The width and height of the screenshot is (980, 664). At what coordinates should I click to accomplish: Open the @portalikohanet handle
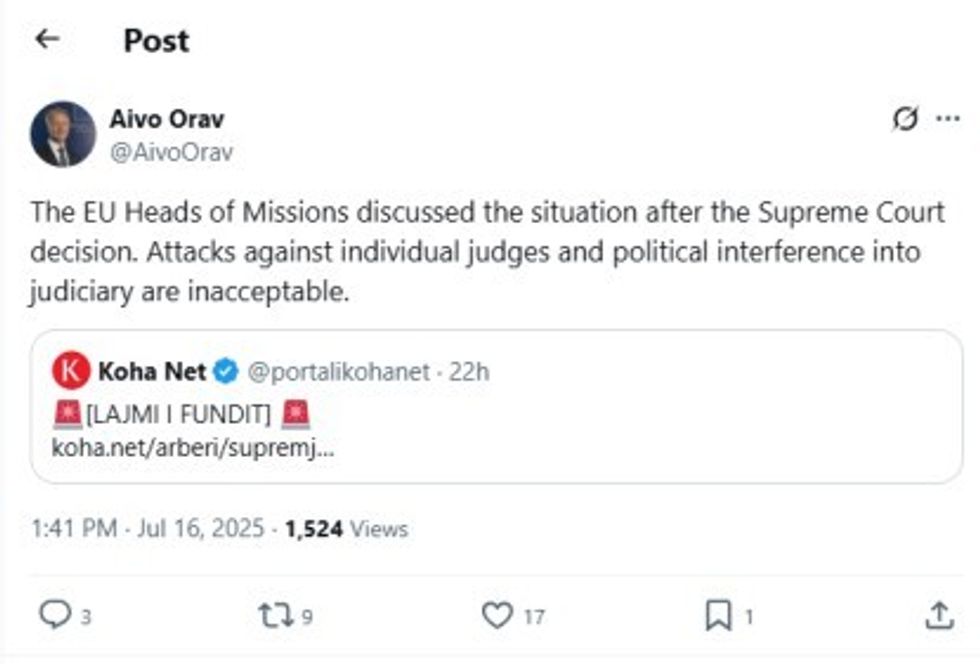coord(338,372)
